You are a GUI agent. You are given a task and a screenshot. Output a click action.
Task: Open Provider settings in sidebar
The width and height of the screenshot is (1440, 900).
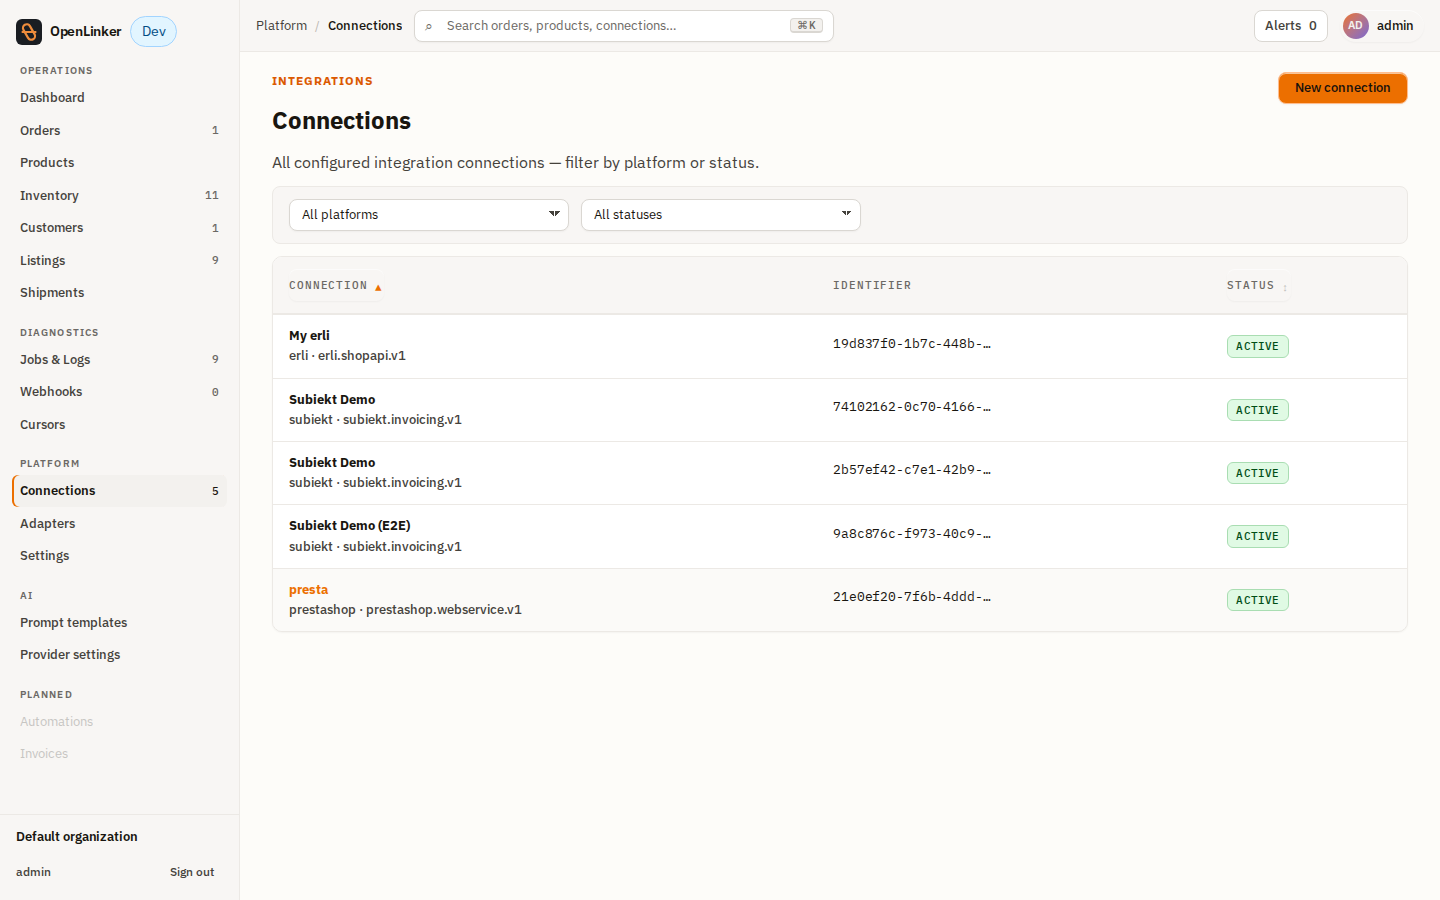coord(120,655)
